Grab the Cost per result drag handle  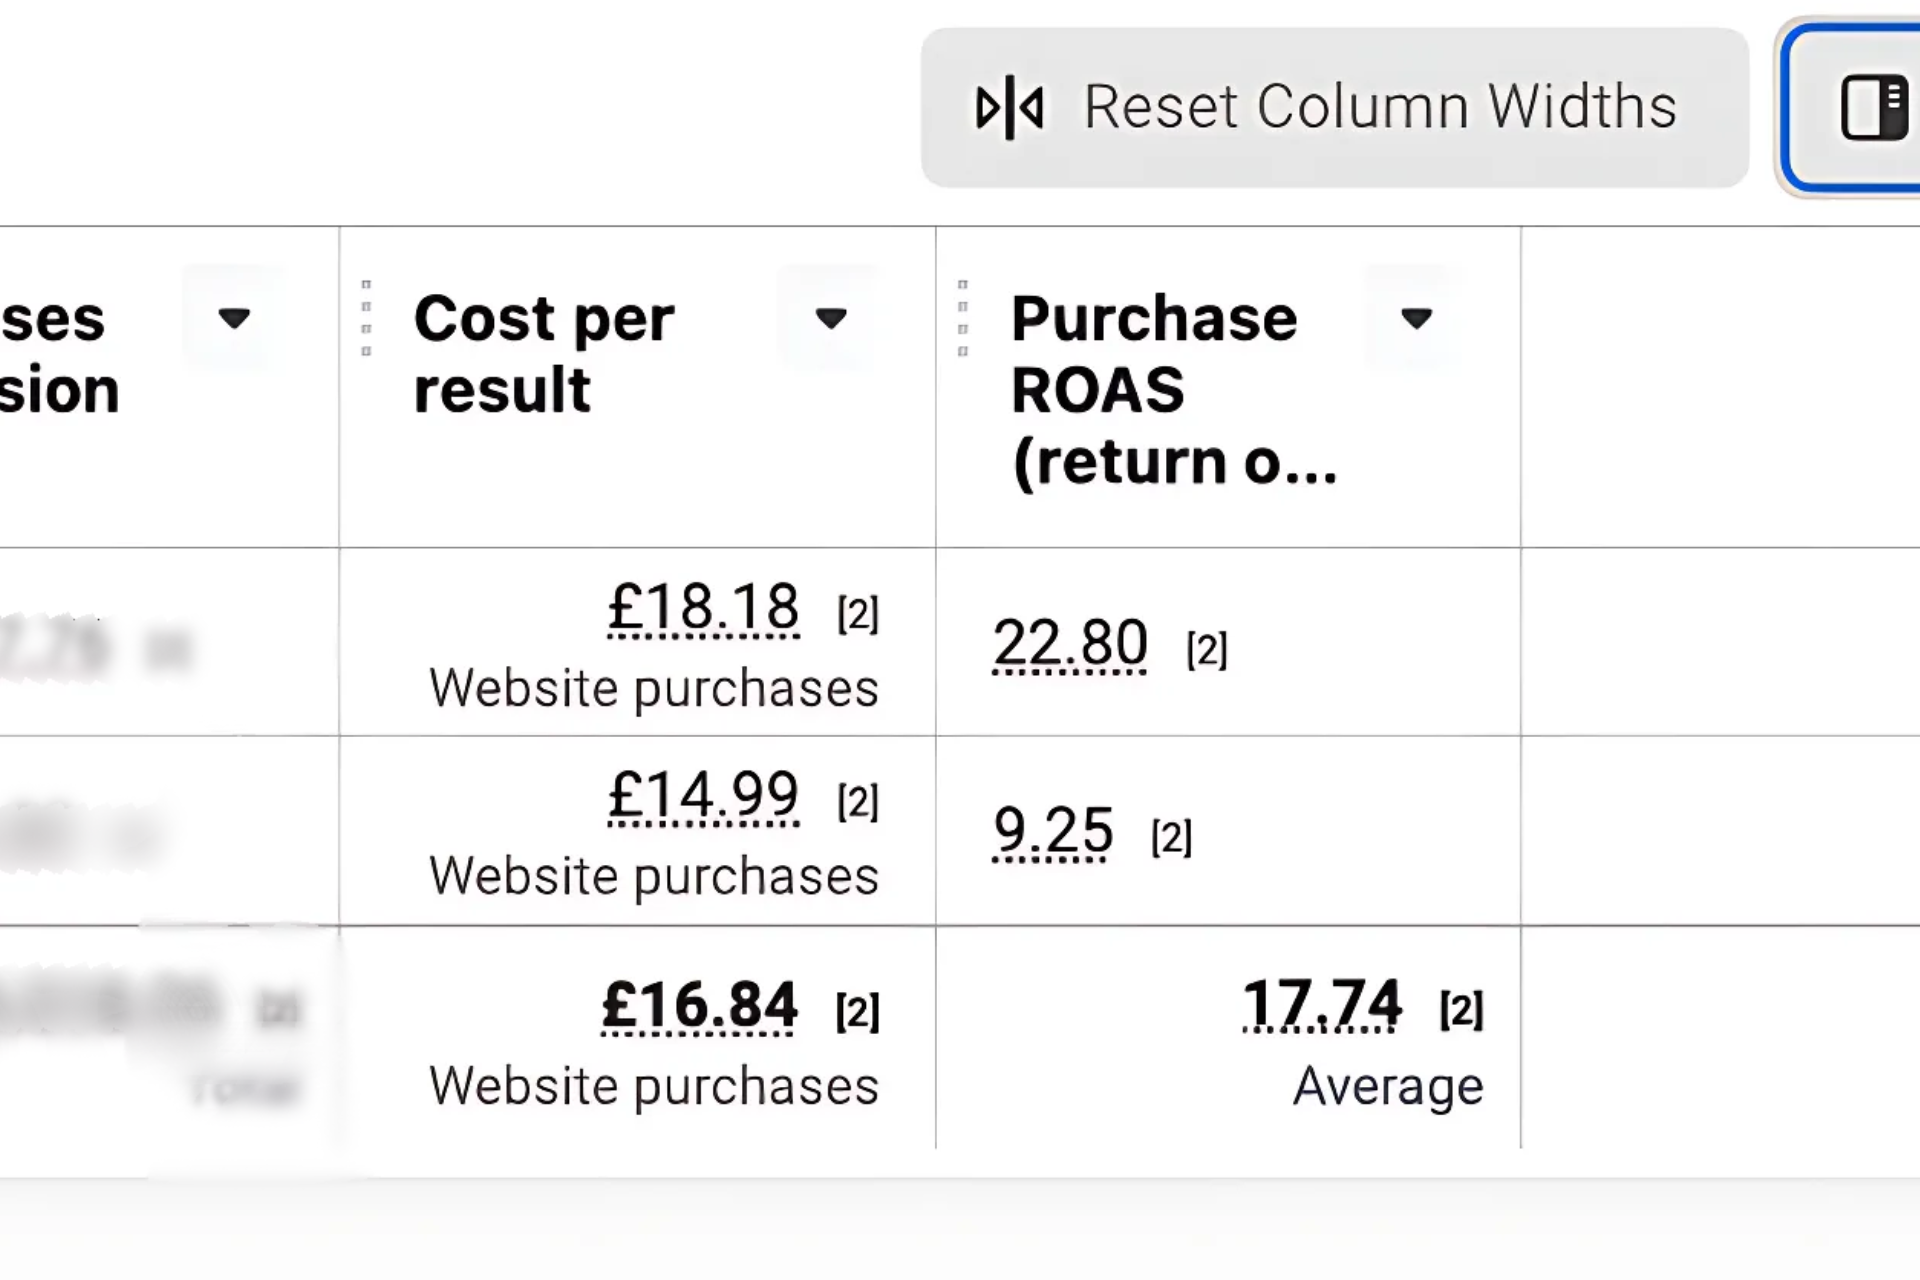coord(366,318)
